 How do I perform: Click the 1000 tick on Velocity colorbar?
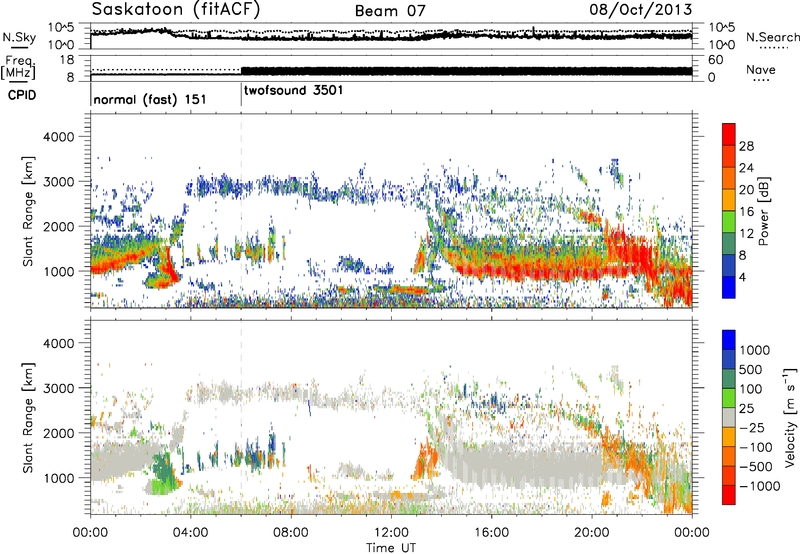755,350
